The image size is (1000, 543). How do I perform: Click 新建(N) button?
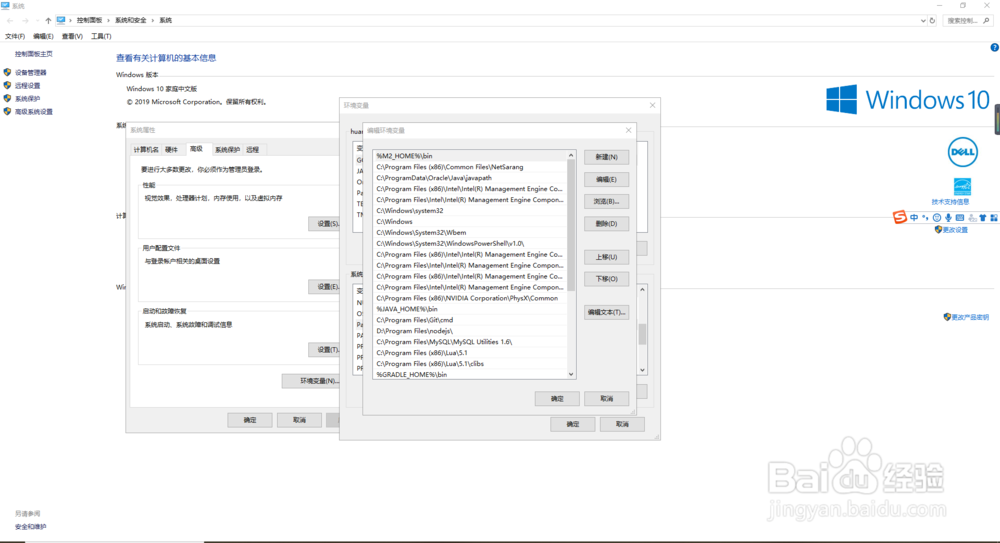click(x=607, y=157)
